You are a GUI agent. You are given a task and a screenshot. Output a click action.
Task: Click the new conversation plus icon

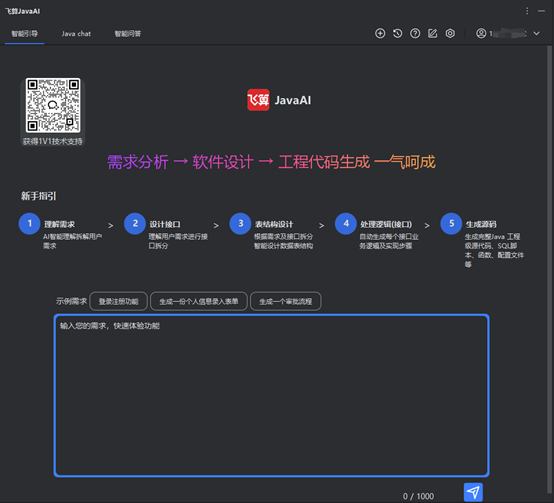point(380,34)
